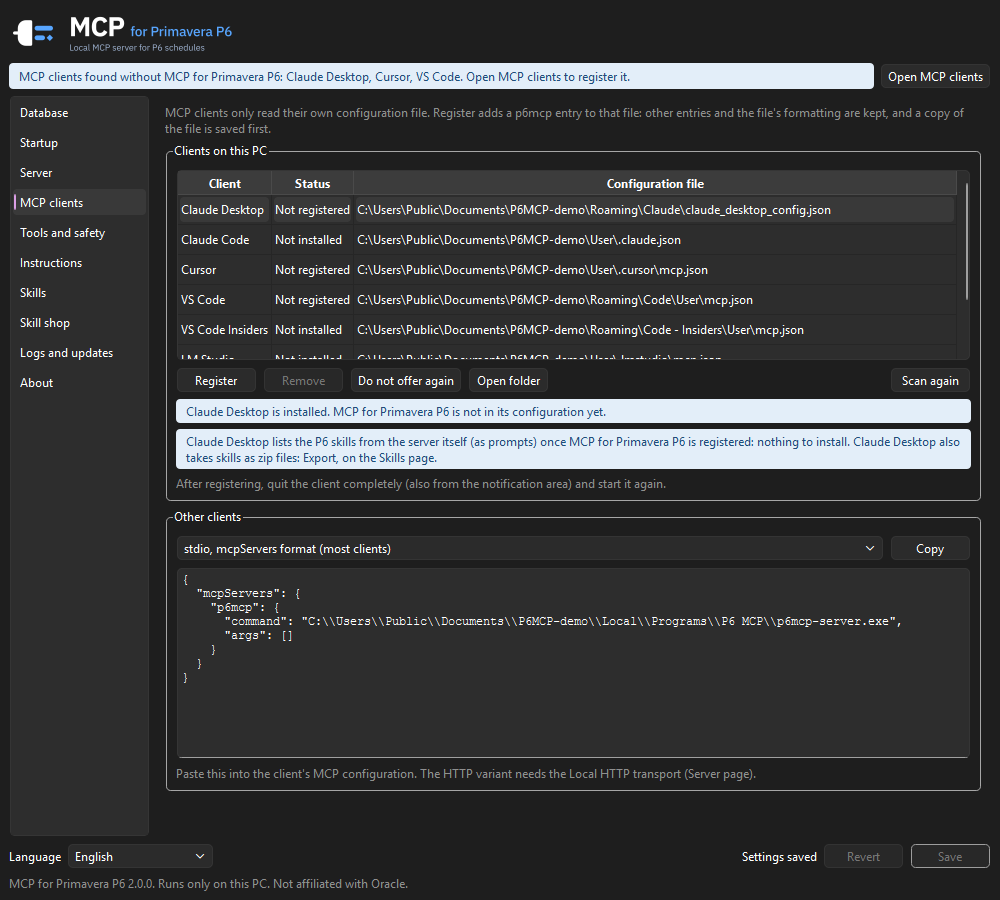The height and width of the screenshot is (900, 1000).
Task: Open the Language dropdown showing English
Action: tap(140, 857)
